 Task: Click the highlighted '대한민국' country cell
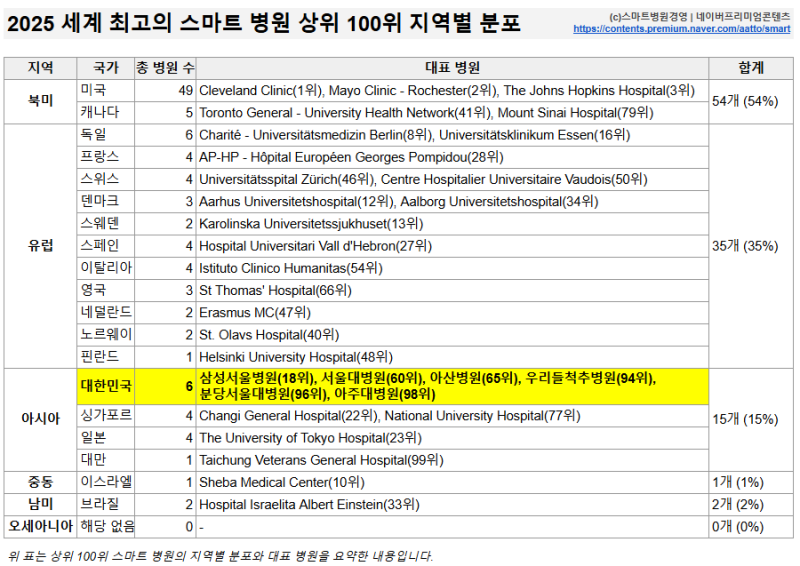(x=106, y=386)
